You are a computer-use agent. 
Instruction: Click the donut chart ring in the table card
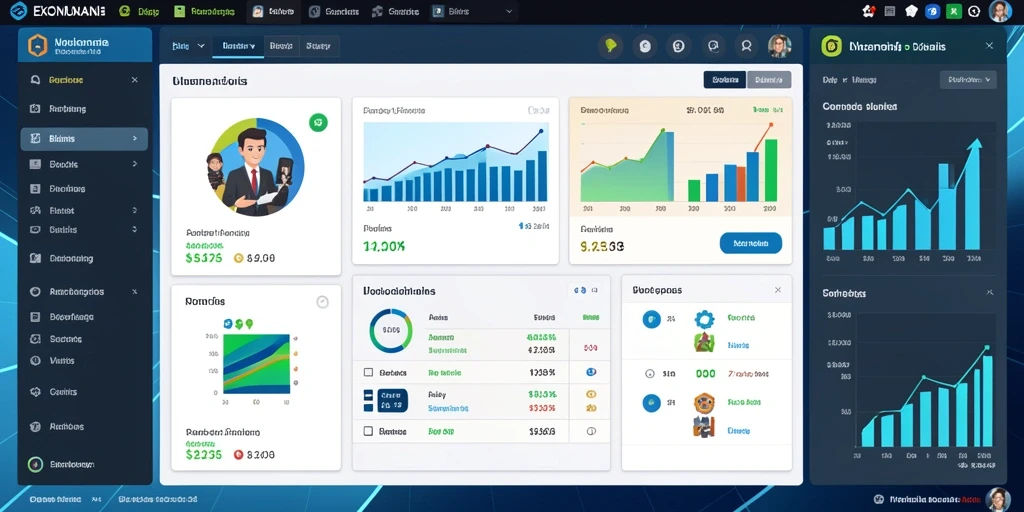coord(391,330)
